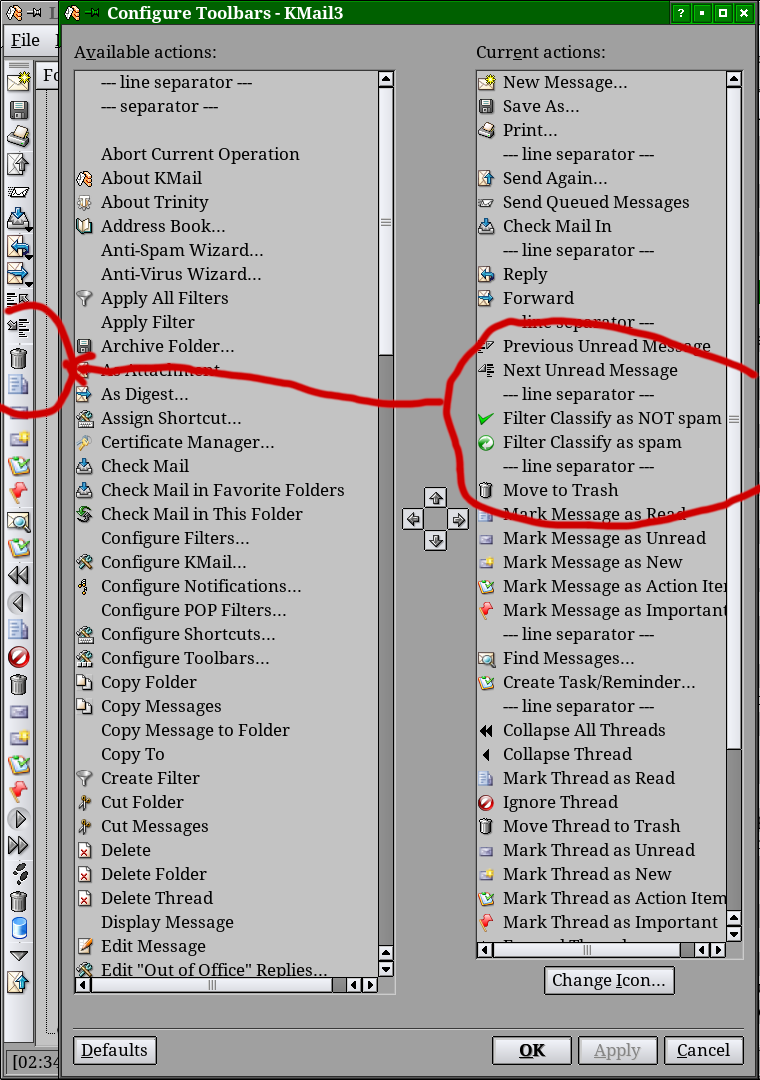Move selected action up with arrow button

tap(435, 497)
